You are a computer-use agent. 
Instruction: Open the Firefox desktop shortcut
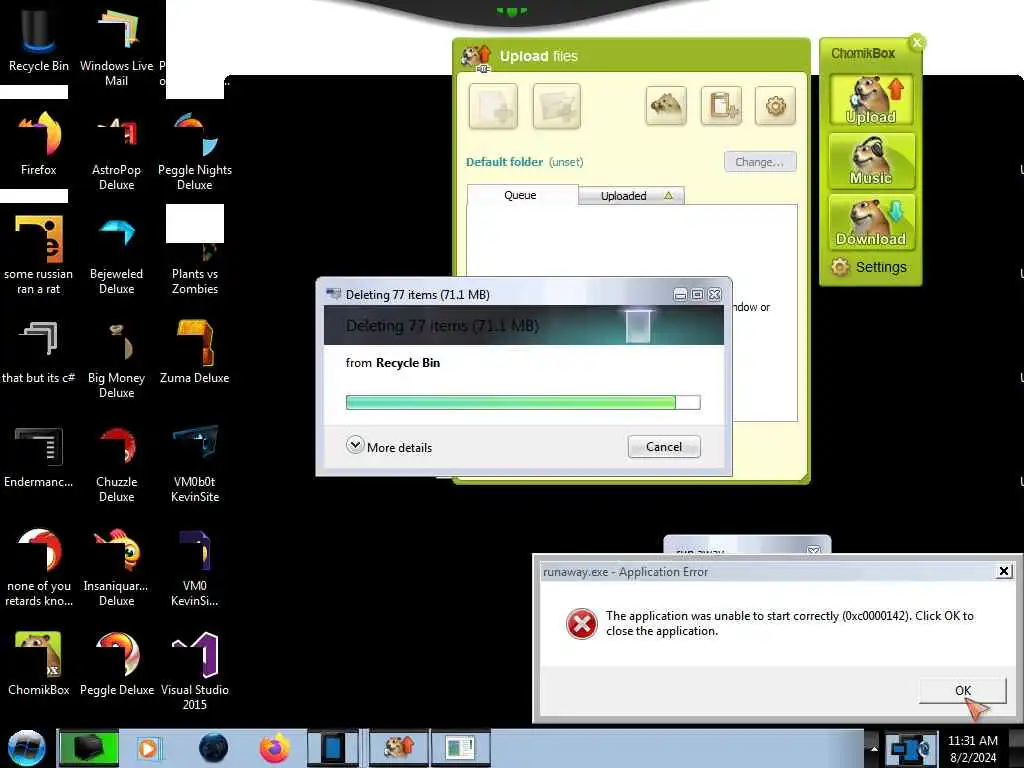[x=39, y=142]
